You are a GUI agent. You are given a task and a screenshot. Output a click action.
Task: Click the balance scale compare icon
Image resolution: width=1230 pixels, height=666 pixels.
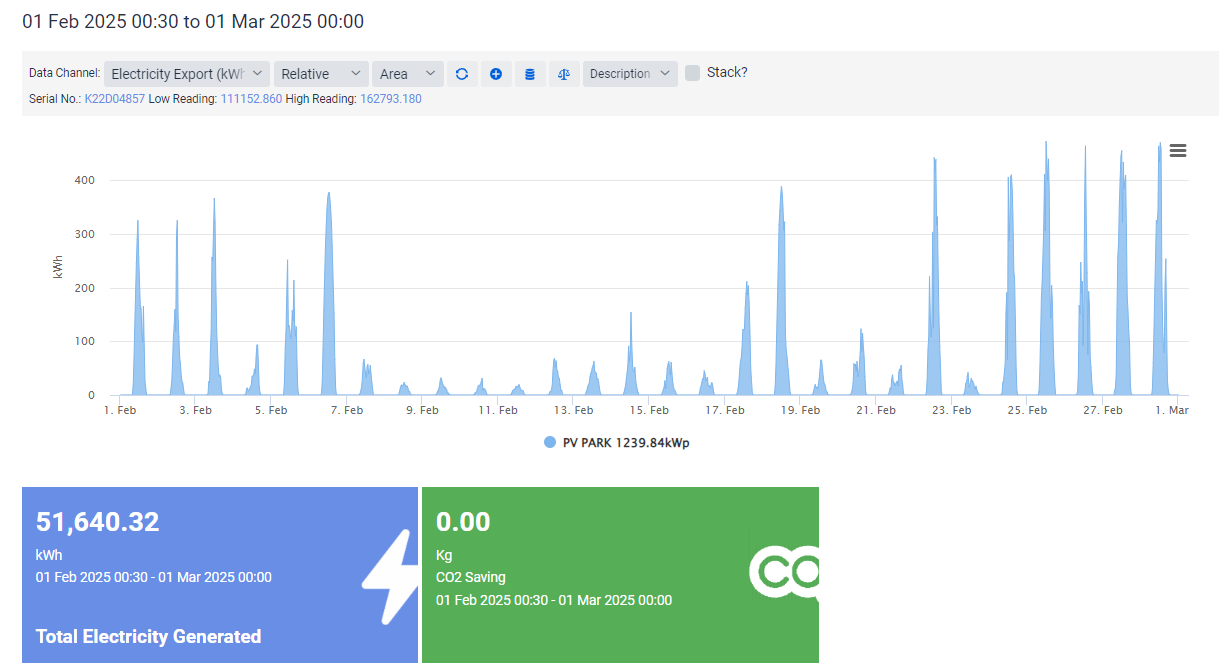pyautogui.click(x=564, y=74)
